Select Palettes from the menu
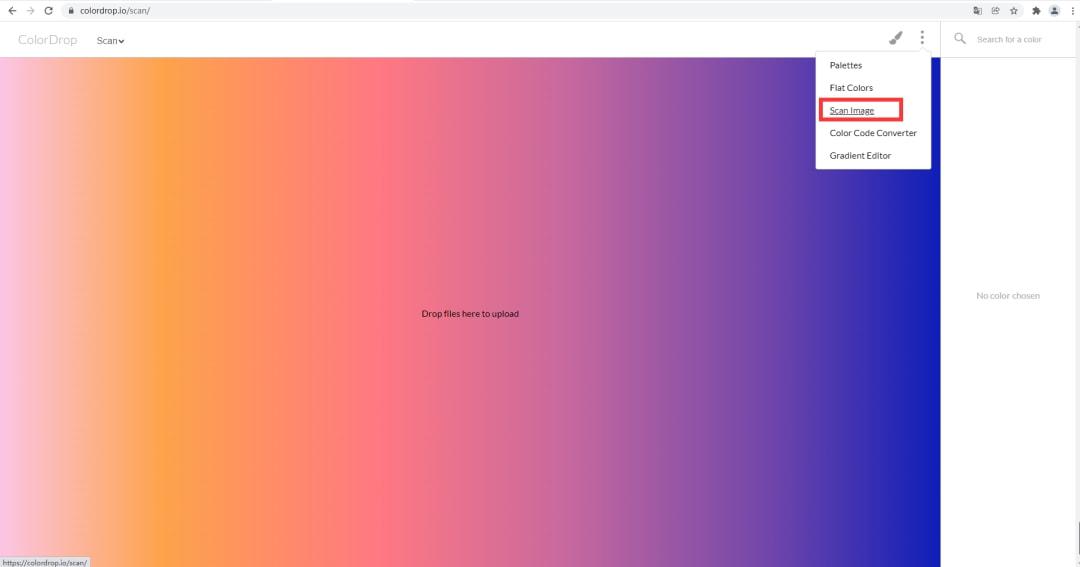The height and width of the screenshot is (567, 1080). point(845,65)
